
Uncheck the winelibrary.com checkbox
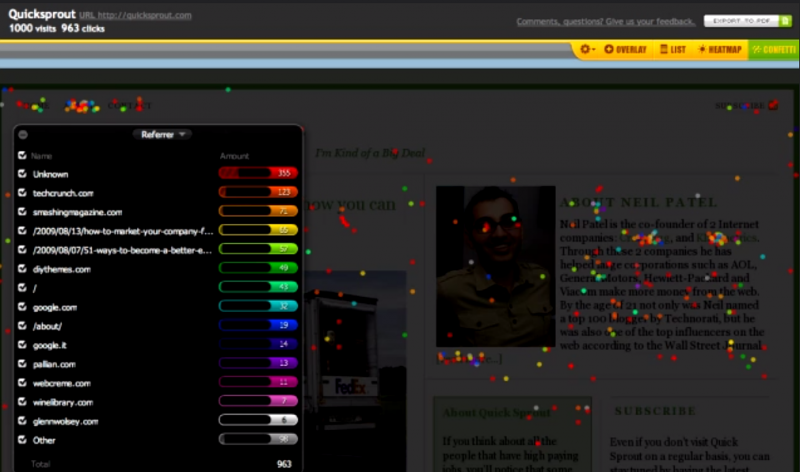pos(22,402)
